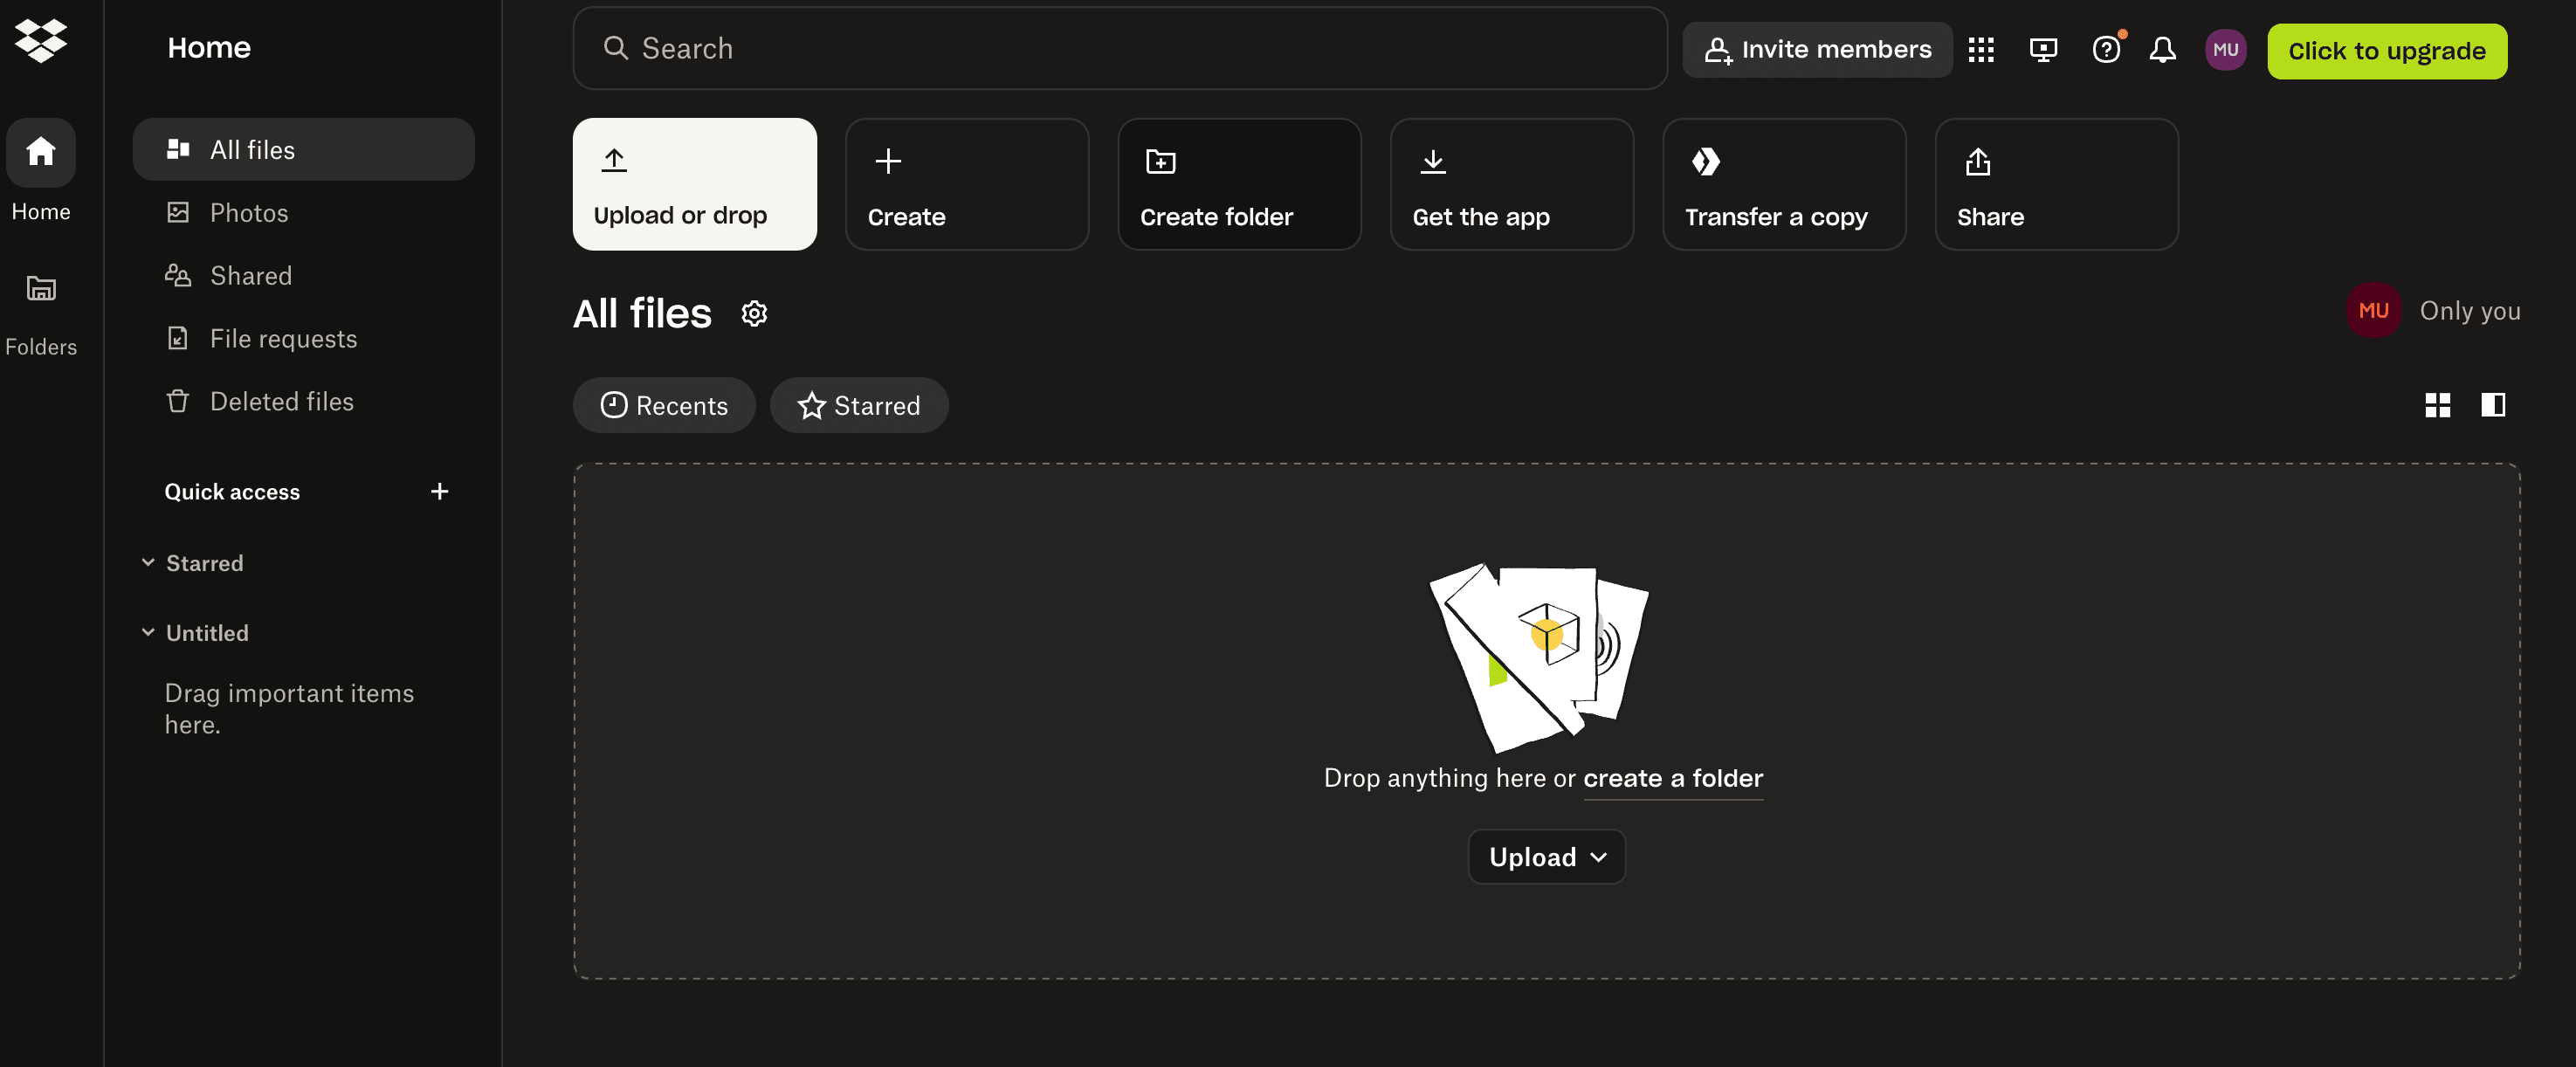This screenshot has height=1067, width=2576.
Task: Click the create a folder link
Action: pyautogui.click(x=1672, y=778)
